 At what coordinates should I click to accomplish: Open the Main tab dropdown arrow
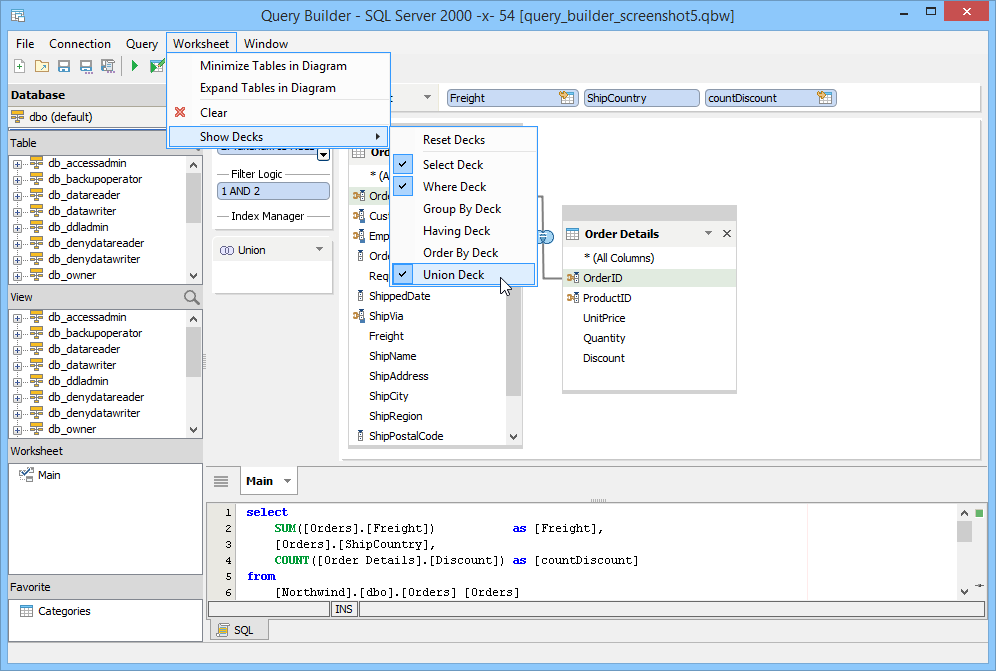[x=287, y=481]
